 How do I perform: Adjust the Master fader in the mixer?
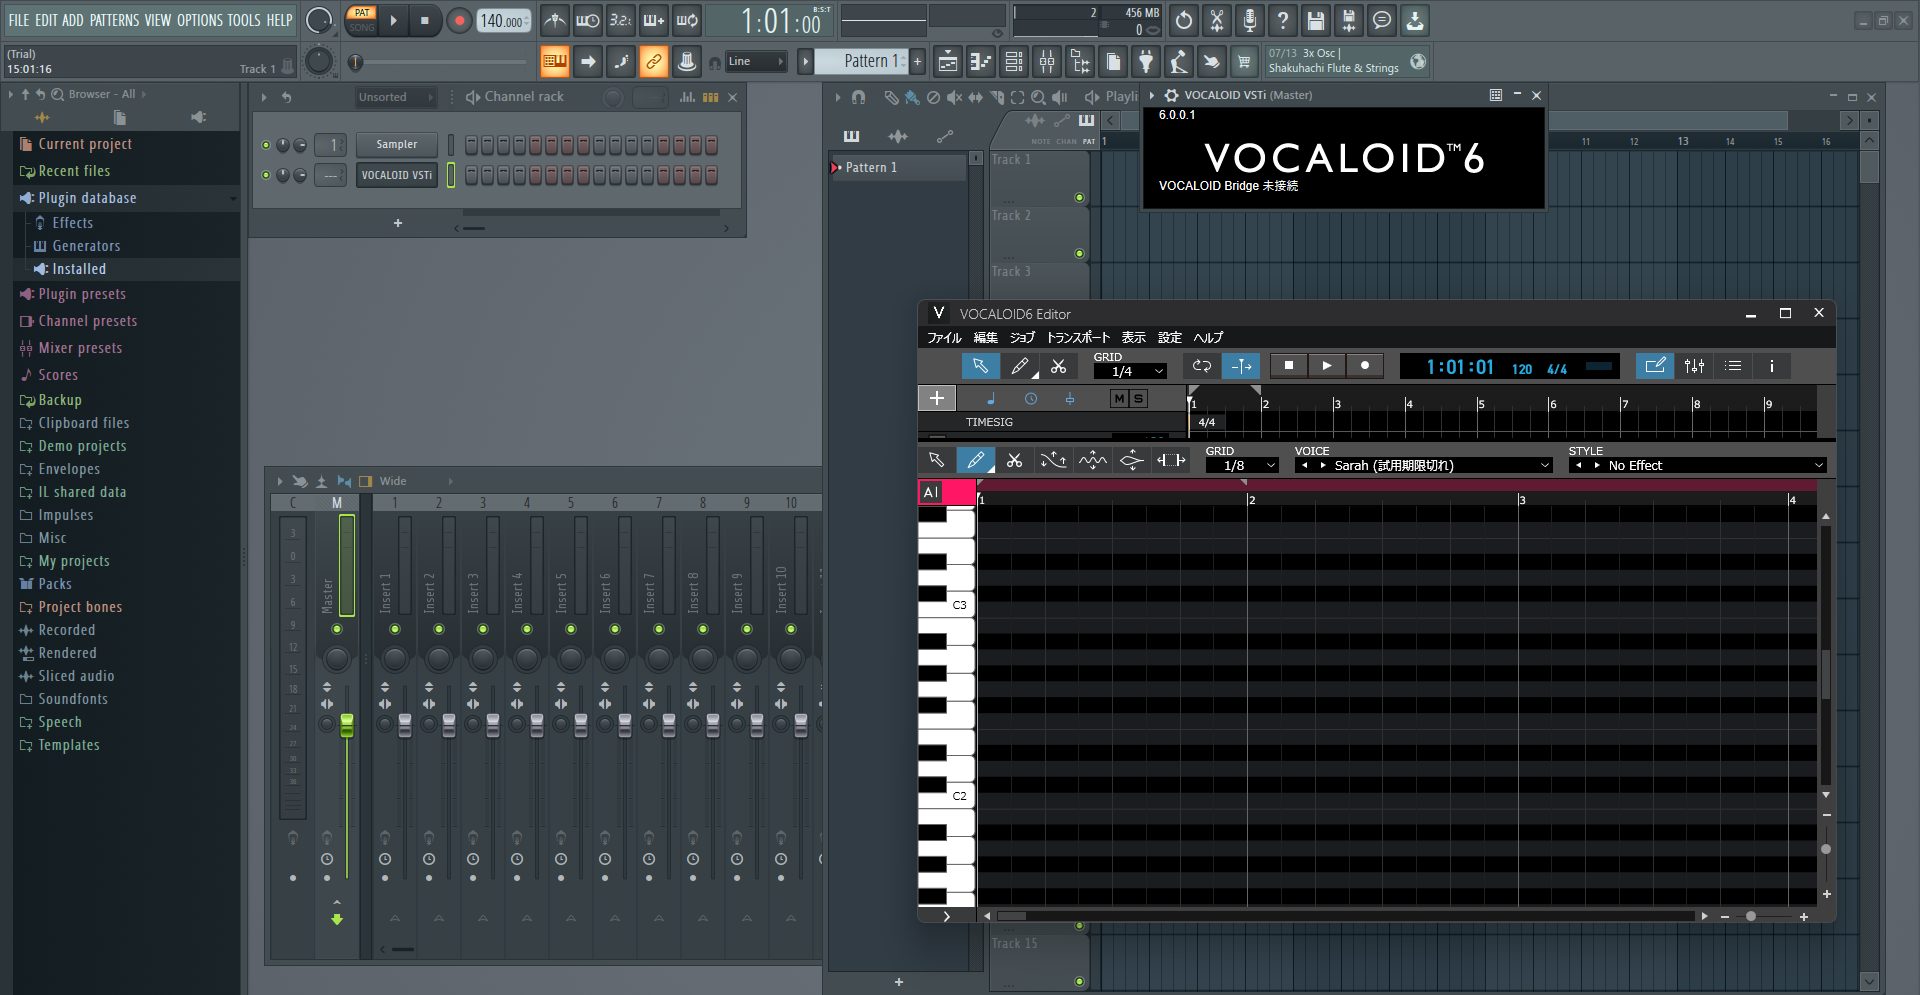coord(346,727)
